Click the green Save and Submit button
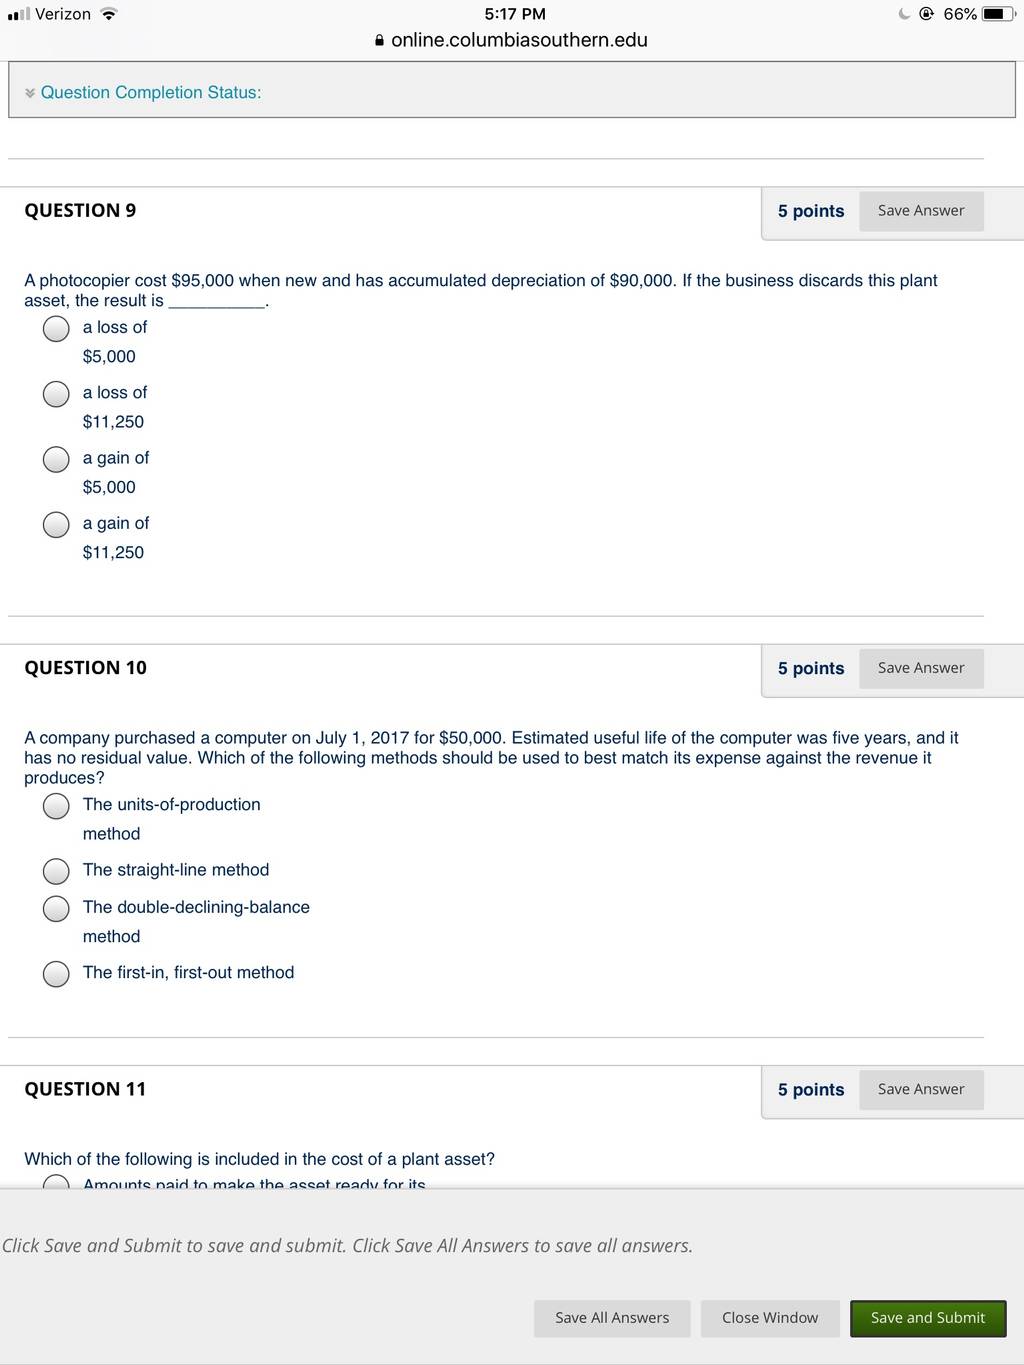Image resolution: width=1024 pixels, height=1365 pixels. coord(928,1318)
